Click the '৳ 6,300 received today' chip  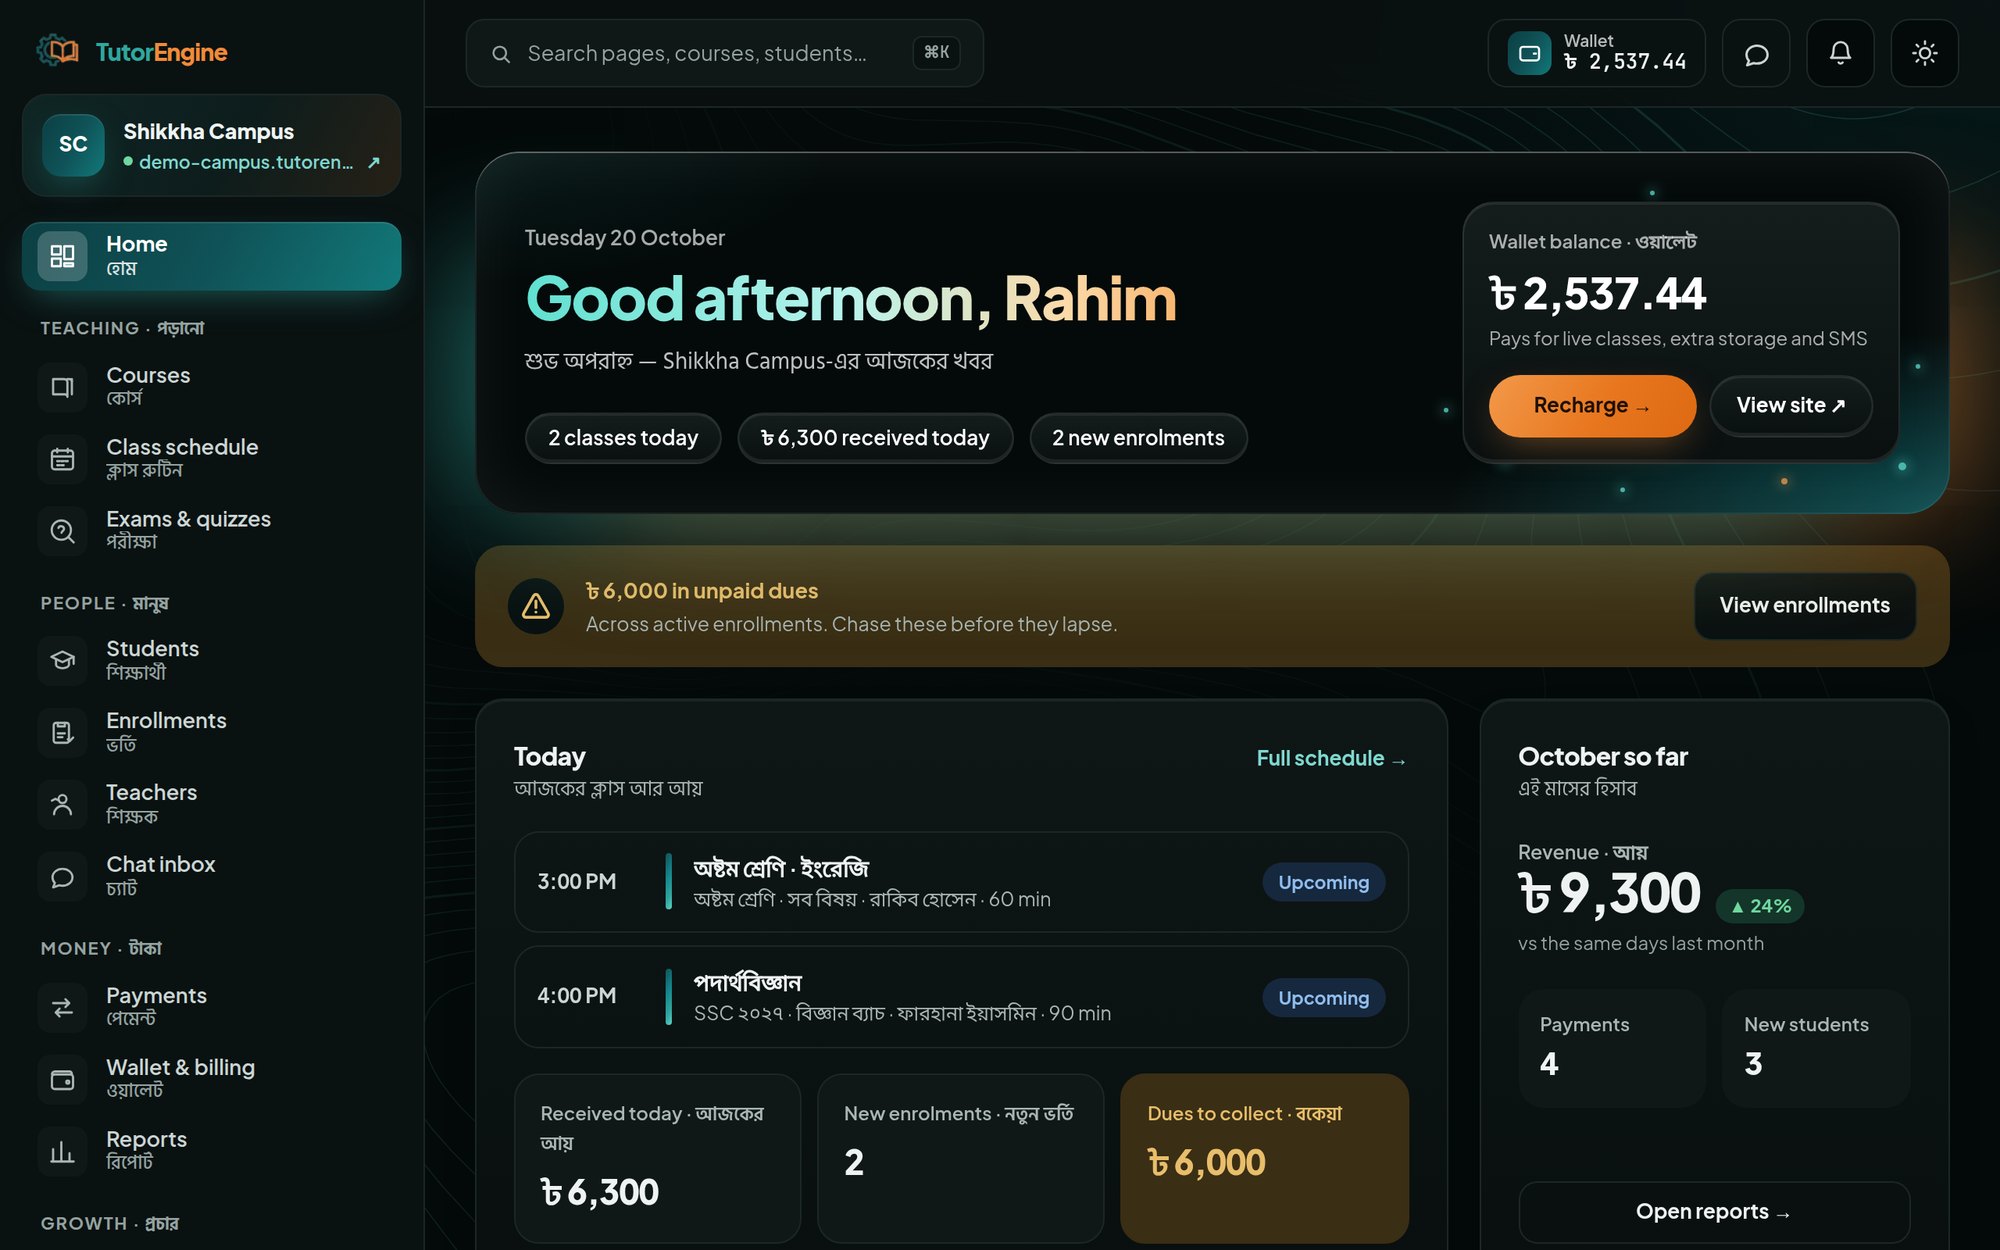[x=875, y=438]
